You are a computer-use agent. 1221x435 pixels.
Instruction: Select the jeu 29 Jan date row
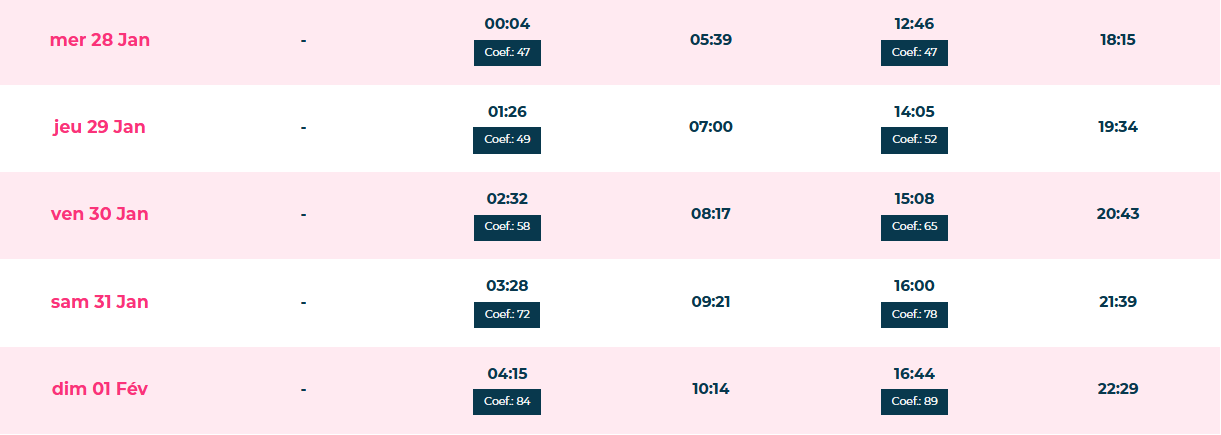(100, 127)
